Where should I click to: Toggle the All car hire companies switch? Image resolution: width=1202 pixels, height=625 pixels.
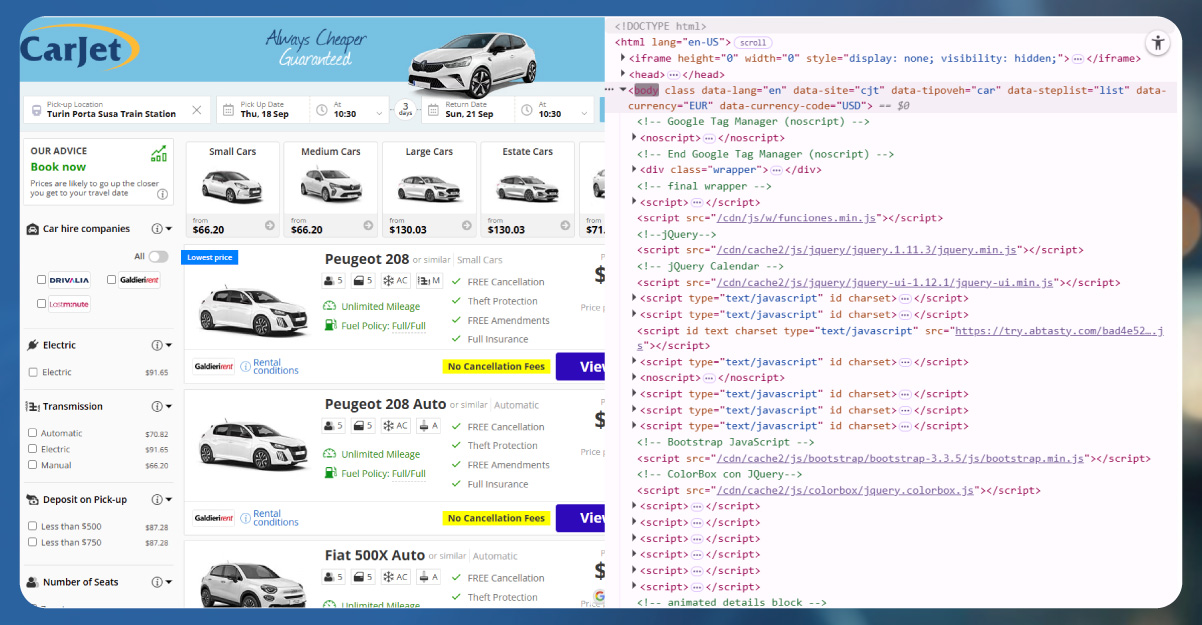tap(158, 257)
